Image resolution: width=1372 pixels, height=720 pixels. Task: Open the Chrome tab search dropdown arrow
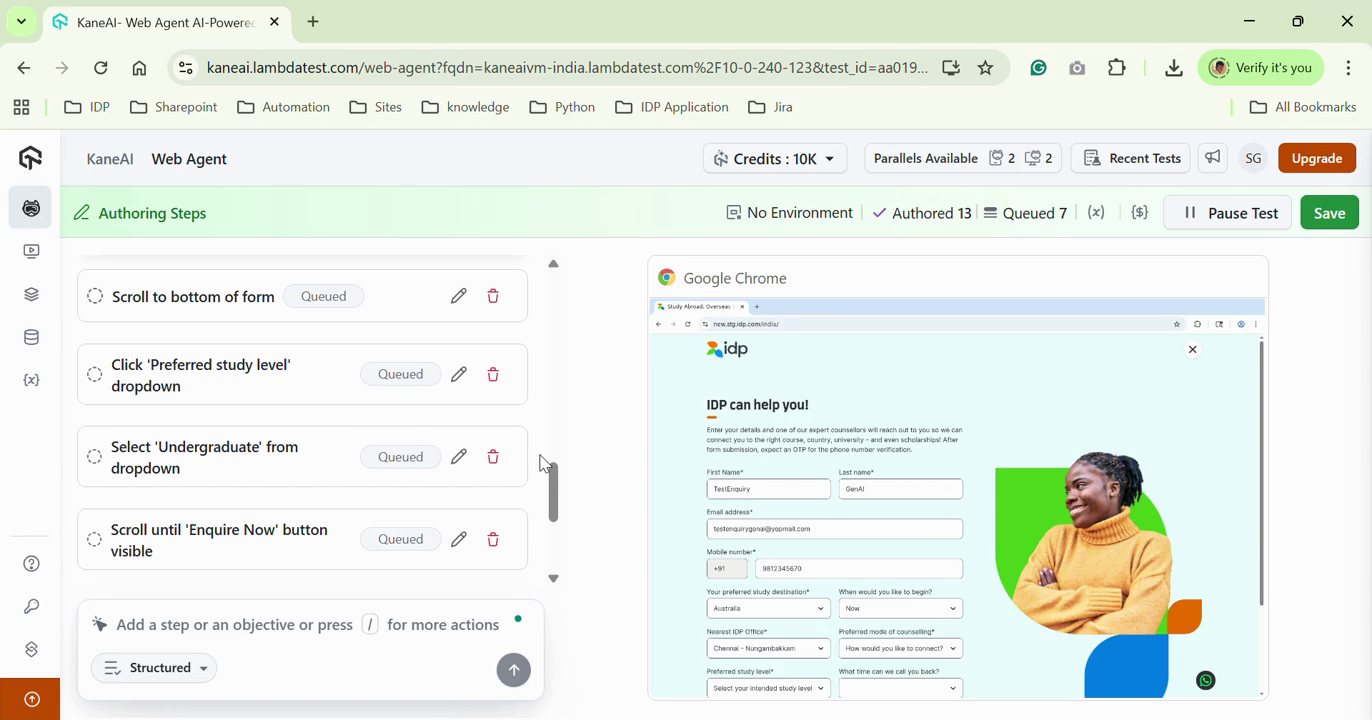(21, 21)
